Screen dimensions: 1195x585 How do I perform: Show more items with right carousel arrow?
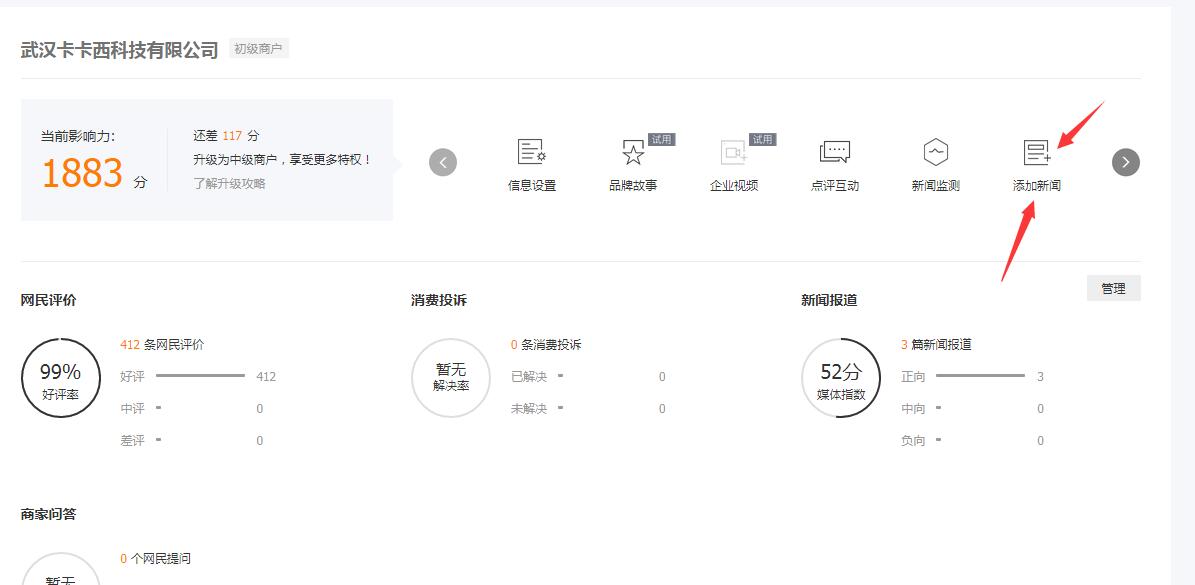point(1126,162)
